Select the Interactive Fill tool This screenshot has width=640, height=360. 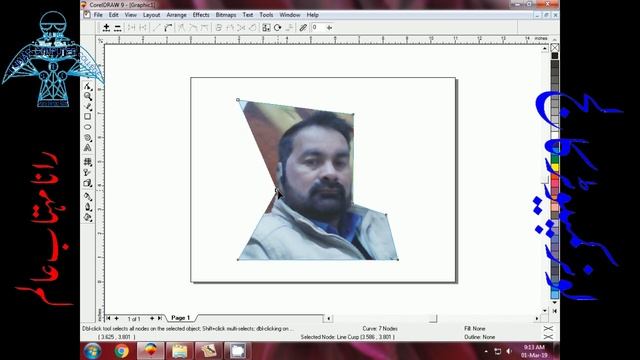click(x=88, y=162)
